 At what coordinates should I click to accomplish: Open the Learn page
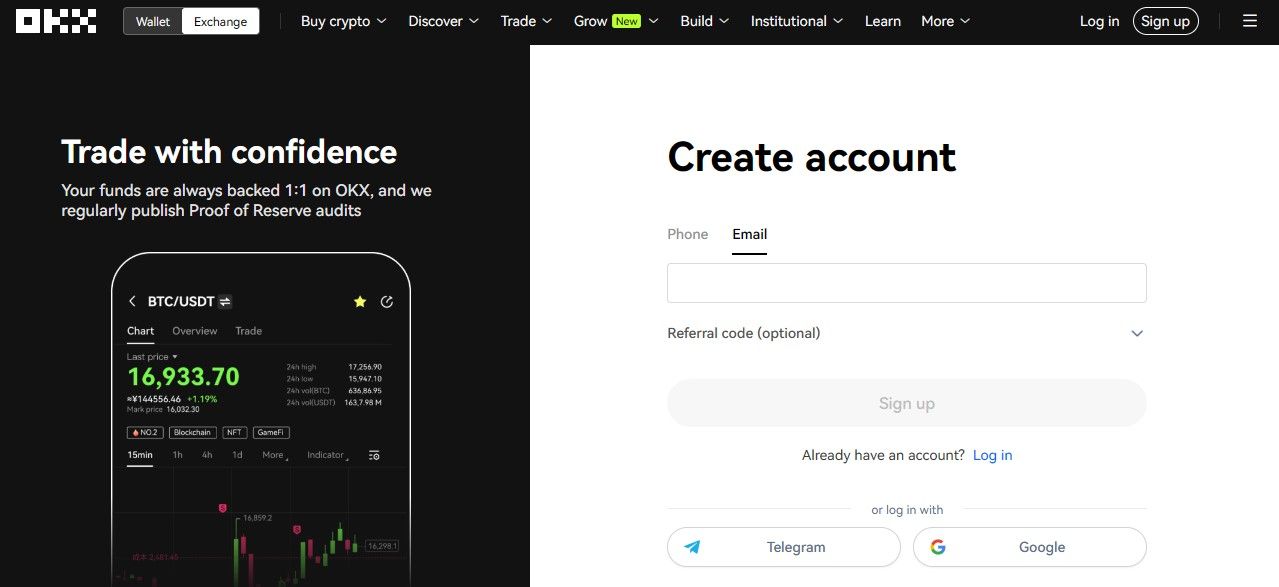click(x=882, y=21)
